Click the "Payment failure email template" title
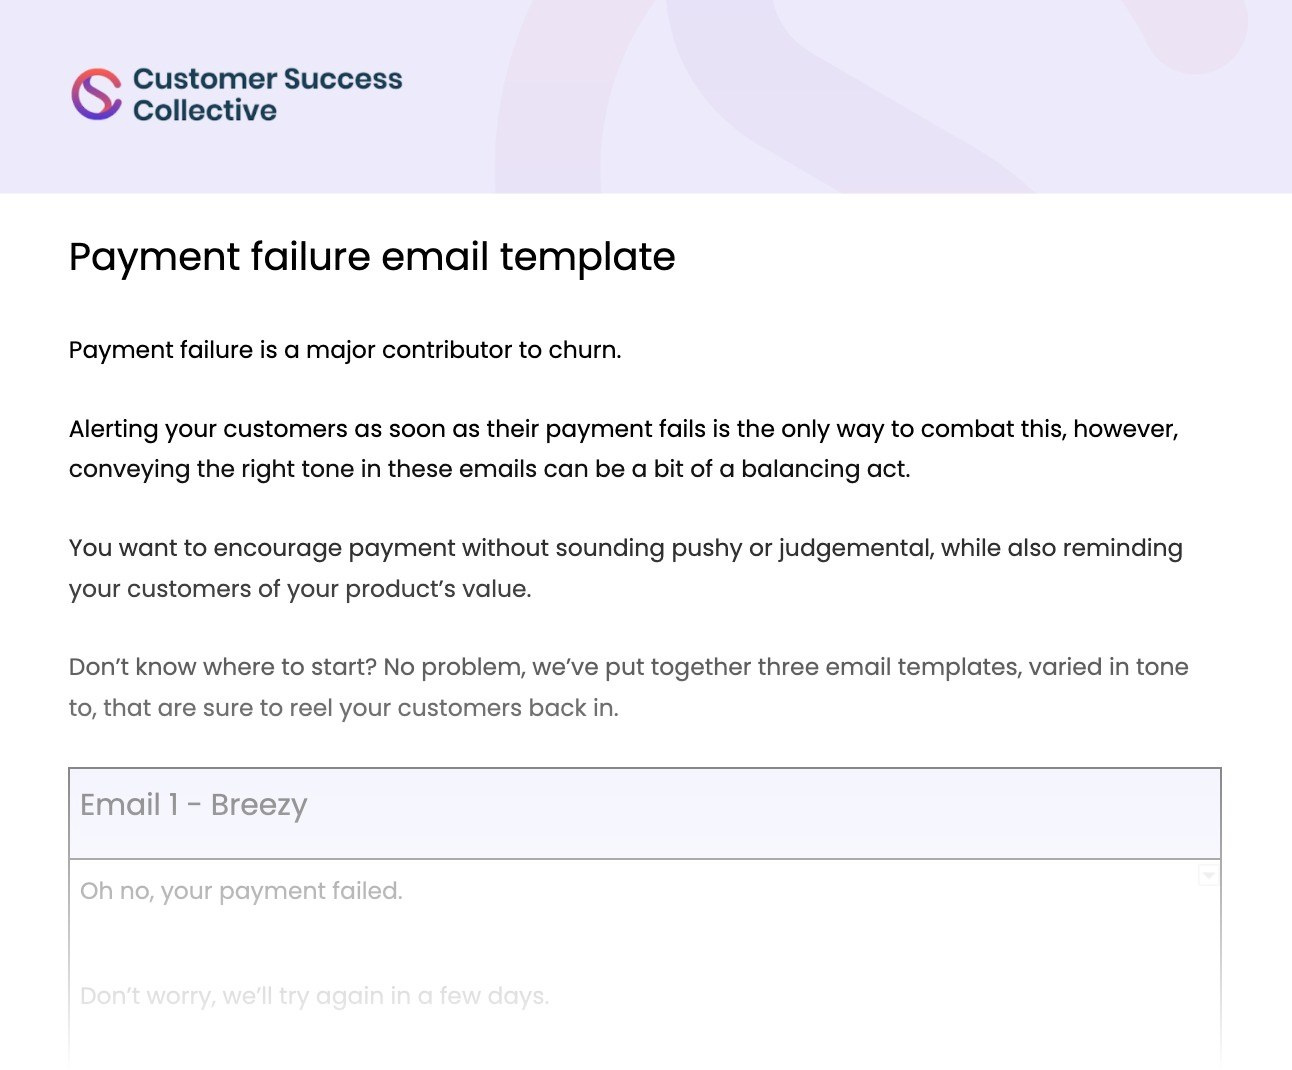This screenshot has height=1070, width=1292. tap(372, 257)
